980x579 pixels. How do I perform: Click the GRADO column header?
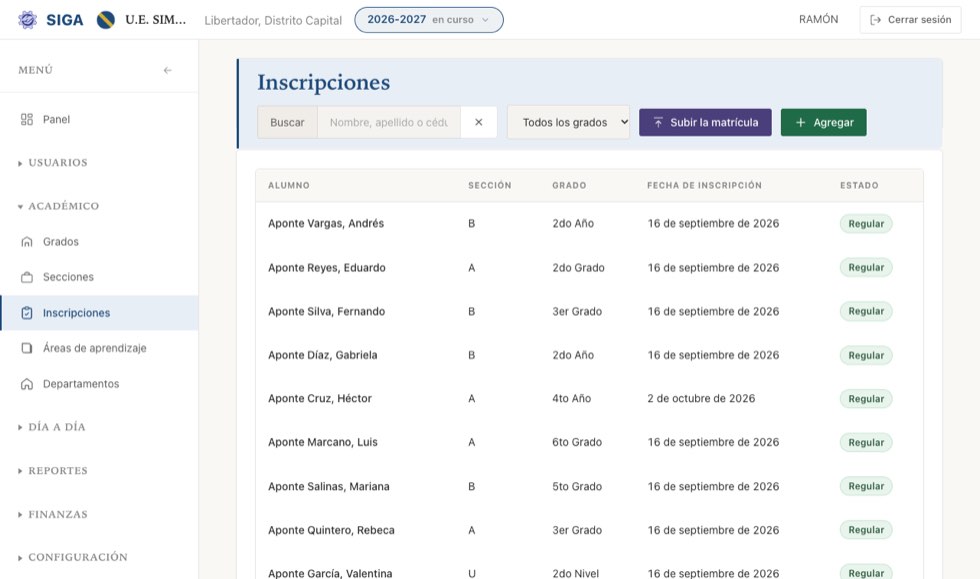click(569, 186)
